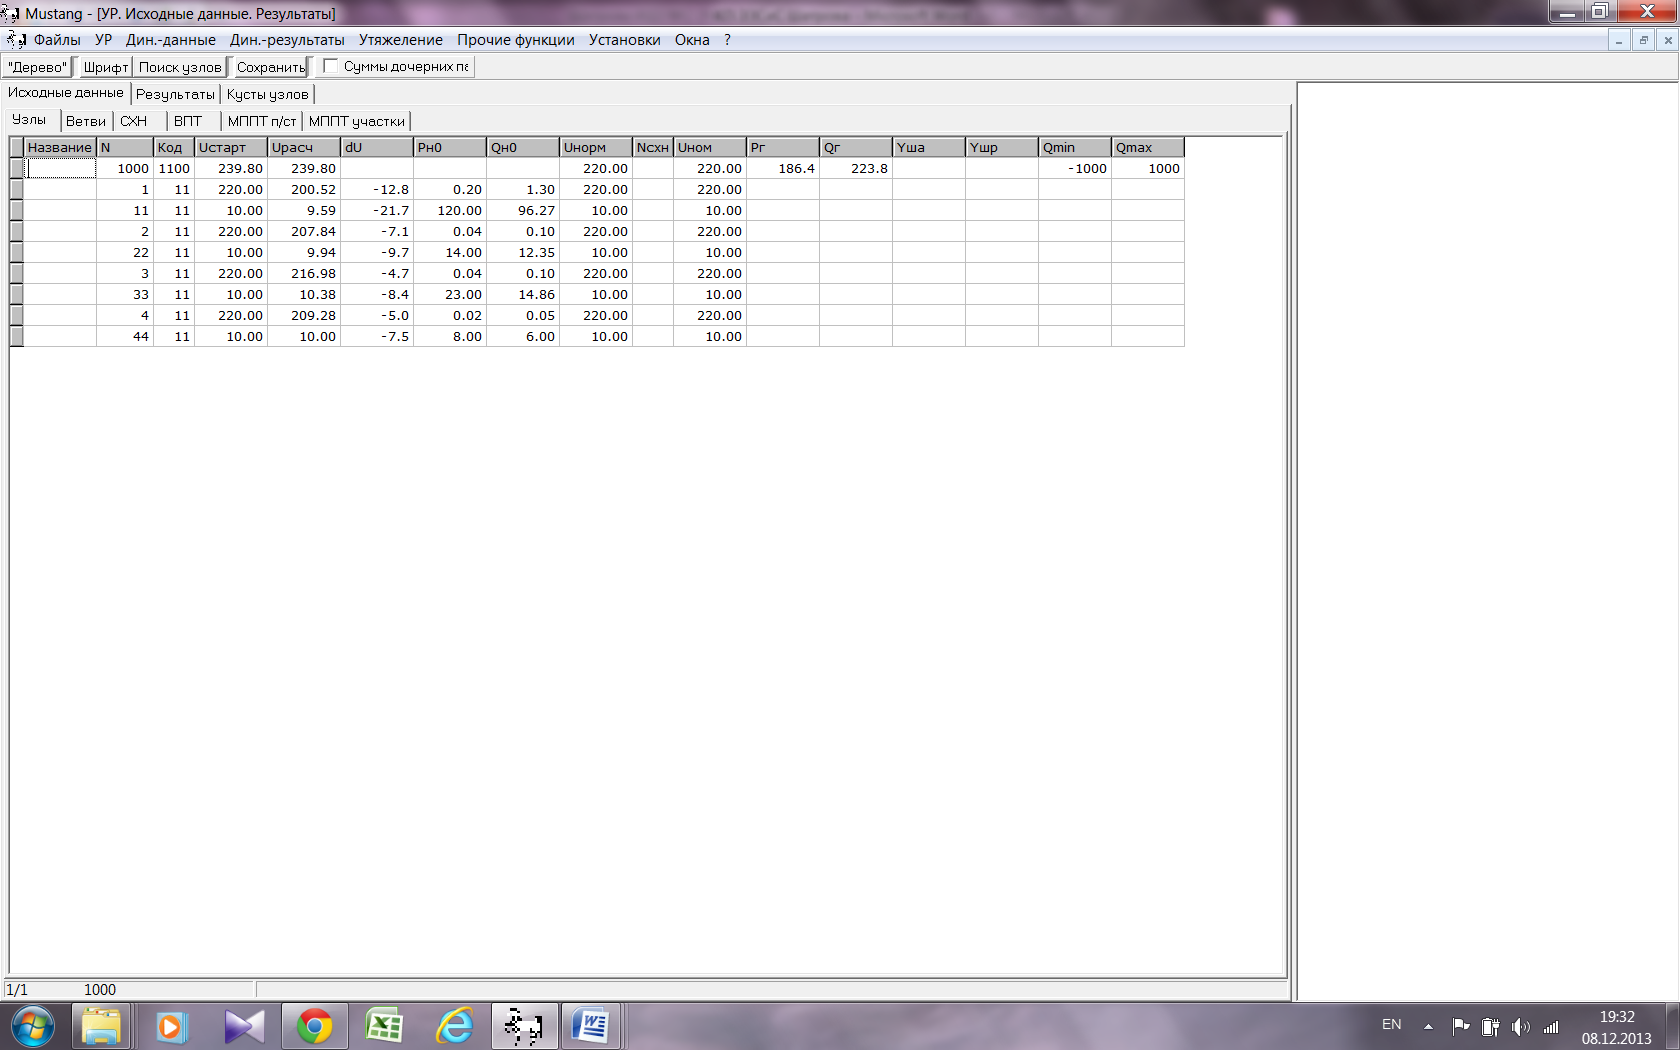Screen dimensions: 1680x1050
Task: Switch to the Ветви tab
Action: click(x=86, y=121)
